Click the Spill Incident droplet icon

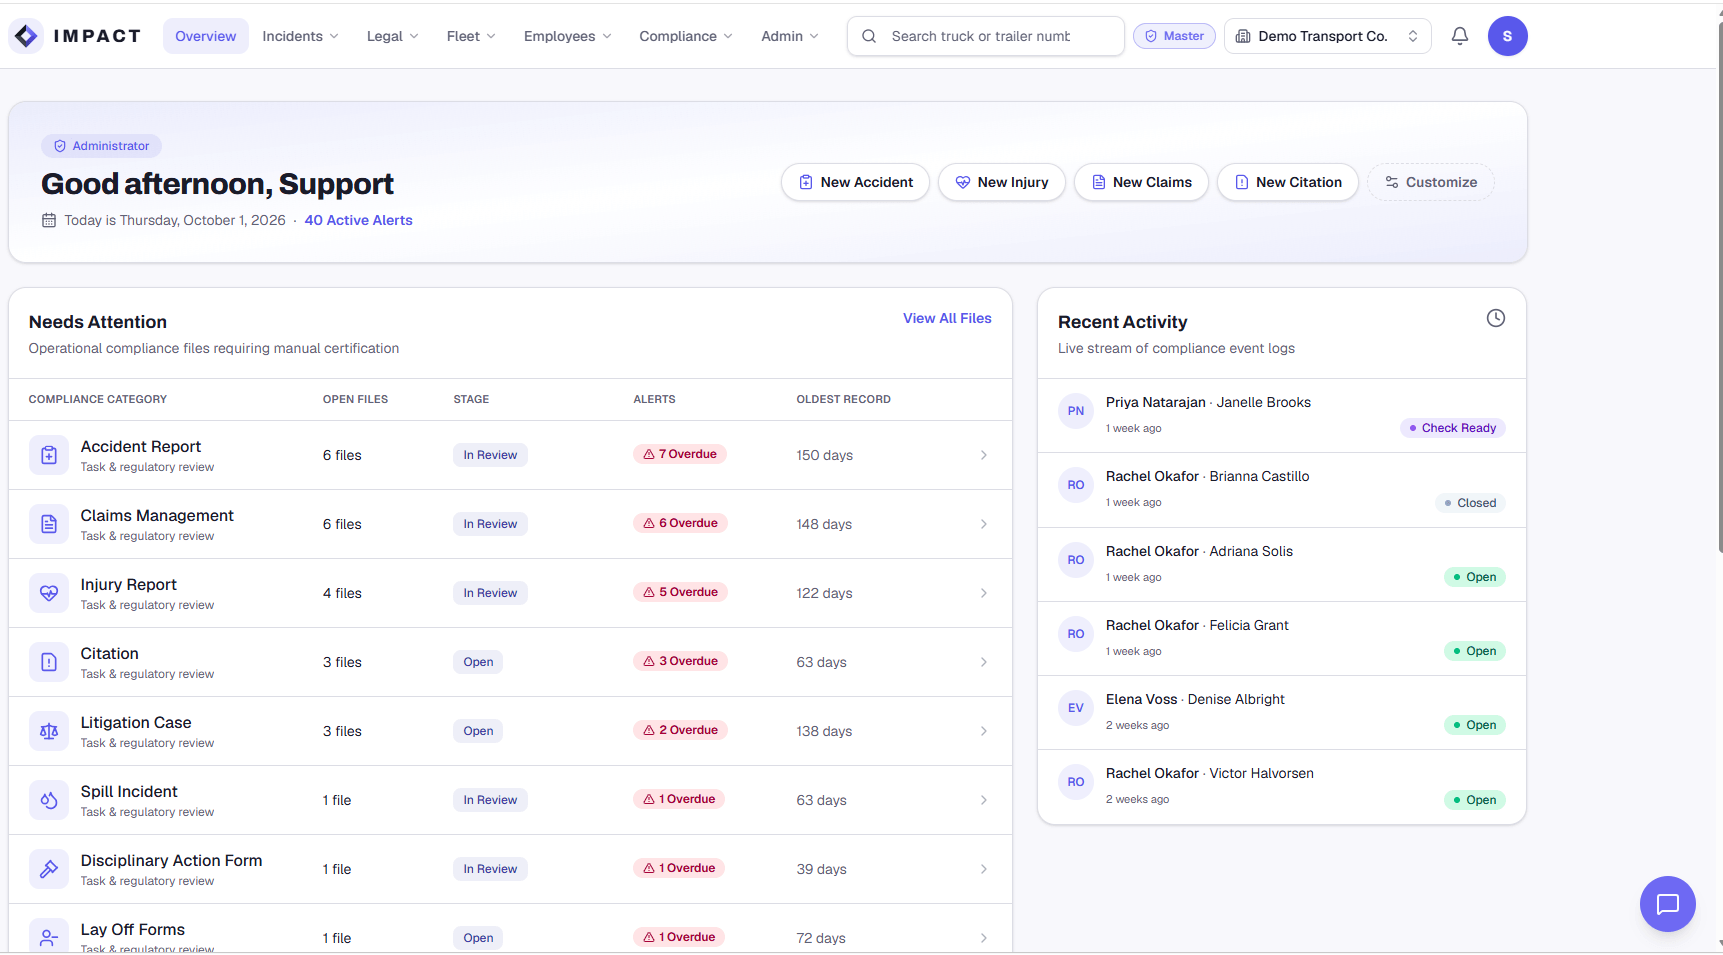click(49, 800)
